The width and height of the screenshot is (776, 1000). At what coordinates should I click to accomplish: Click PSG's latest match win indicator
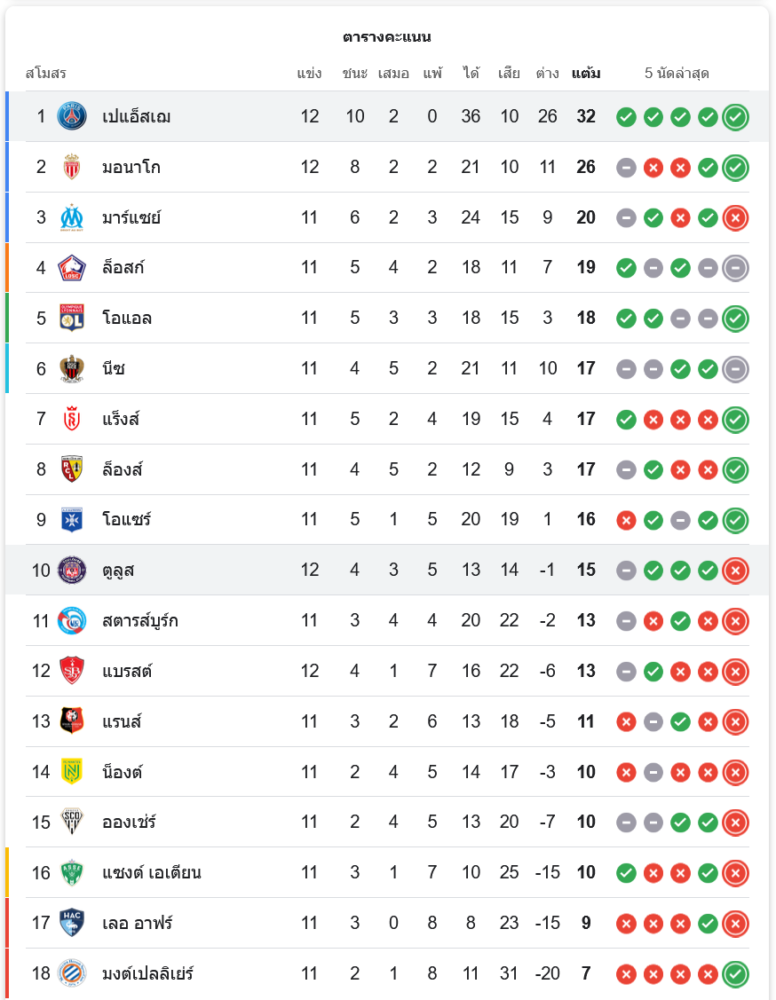(735, 117)
